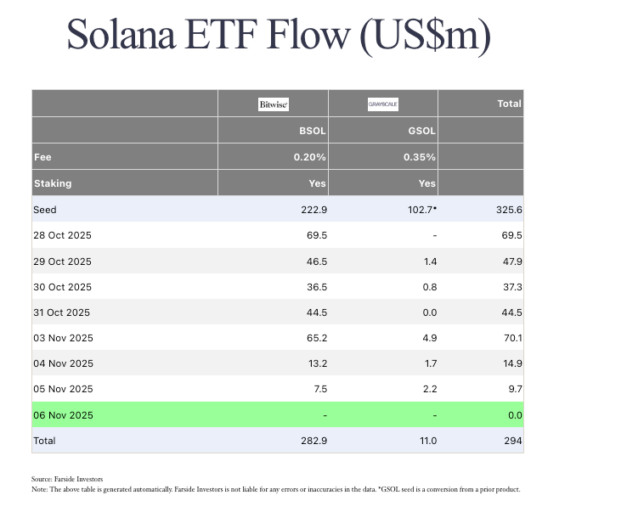The height and width of the screenshot is (512, 627).
Task: Select the Staking row label
Action: (52, 183)
